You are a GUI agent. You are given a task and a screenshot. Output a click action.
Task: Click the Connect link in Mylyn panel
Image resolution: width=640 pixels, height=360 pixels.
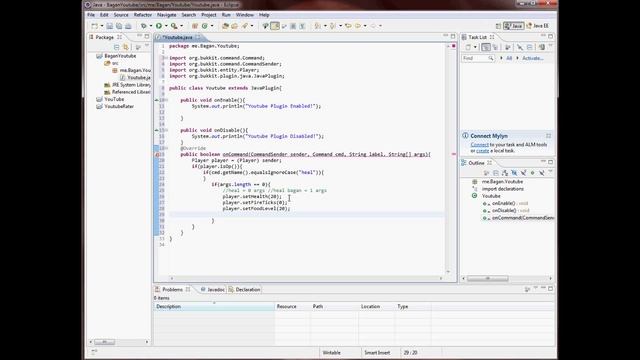click(x=479, y=144)
